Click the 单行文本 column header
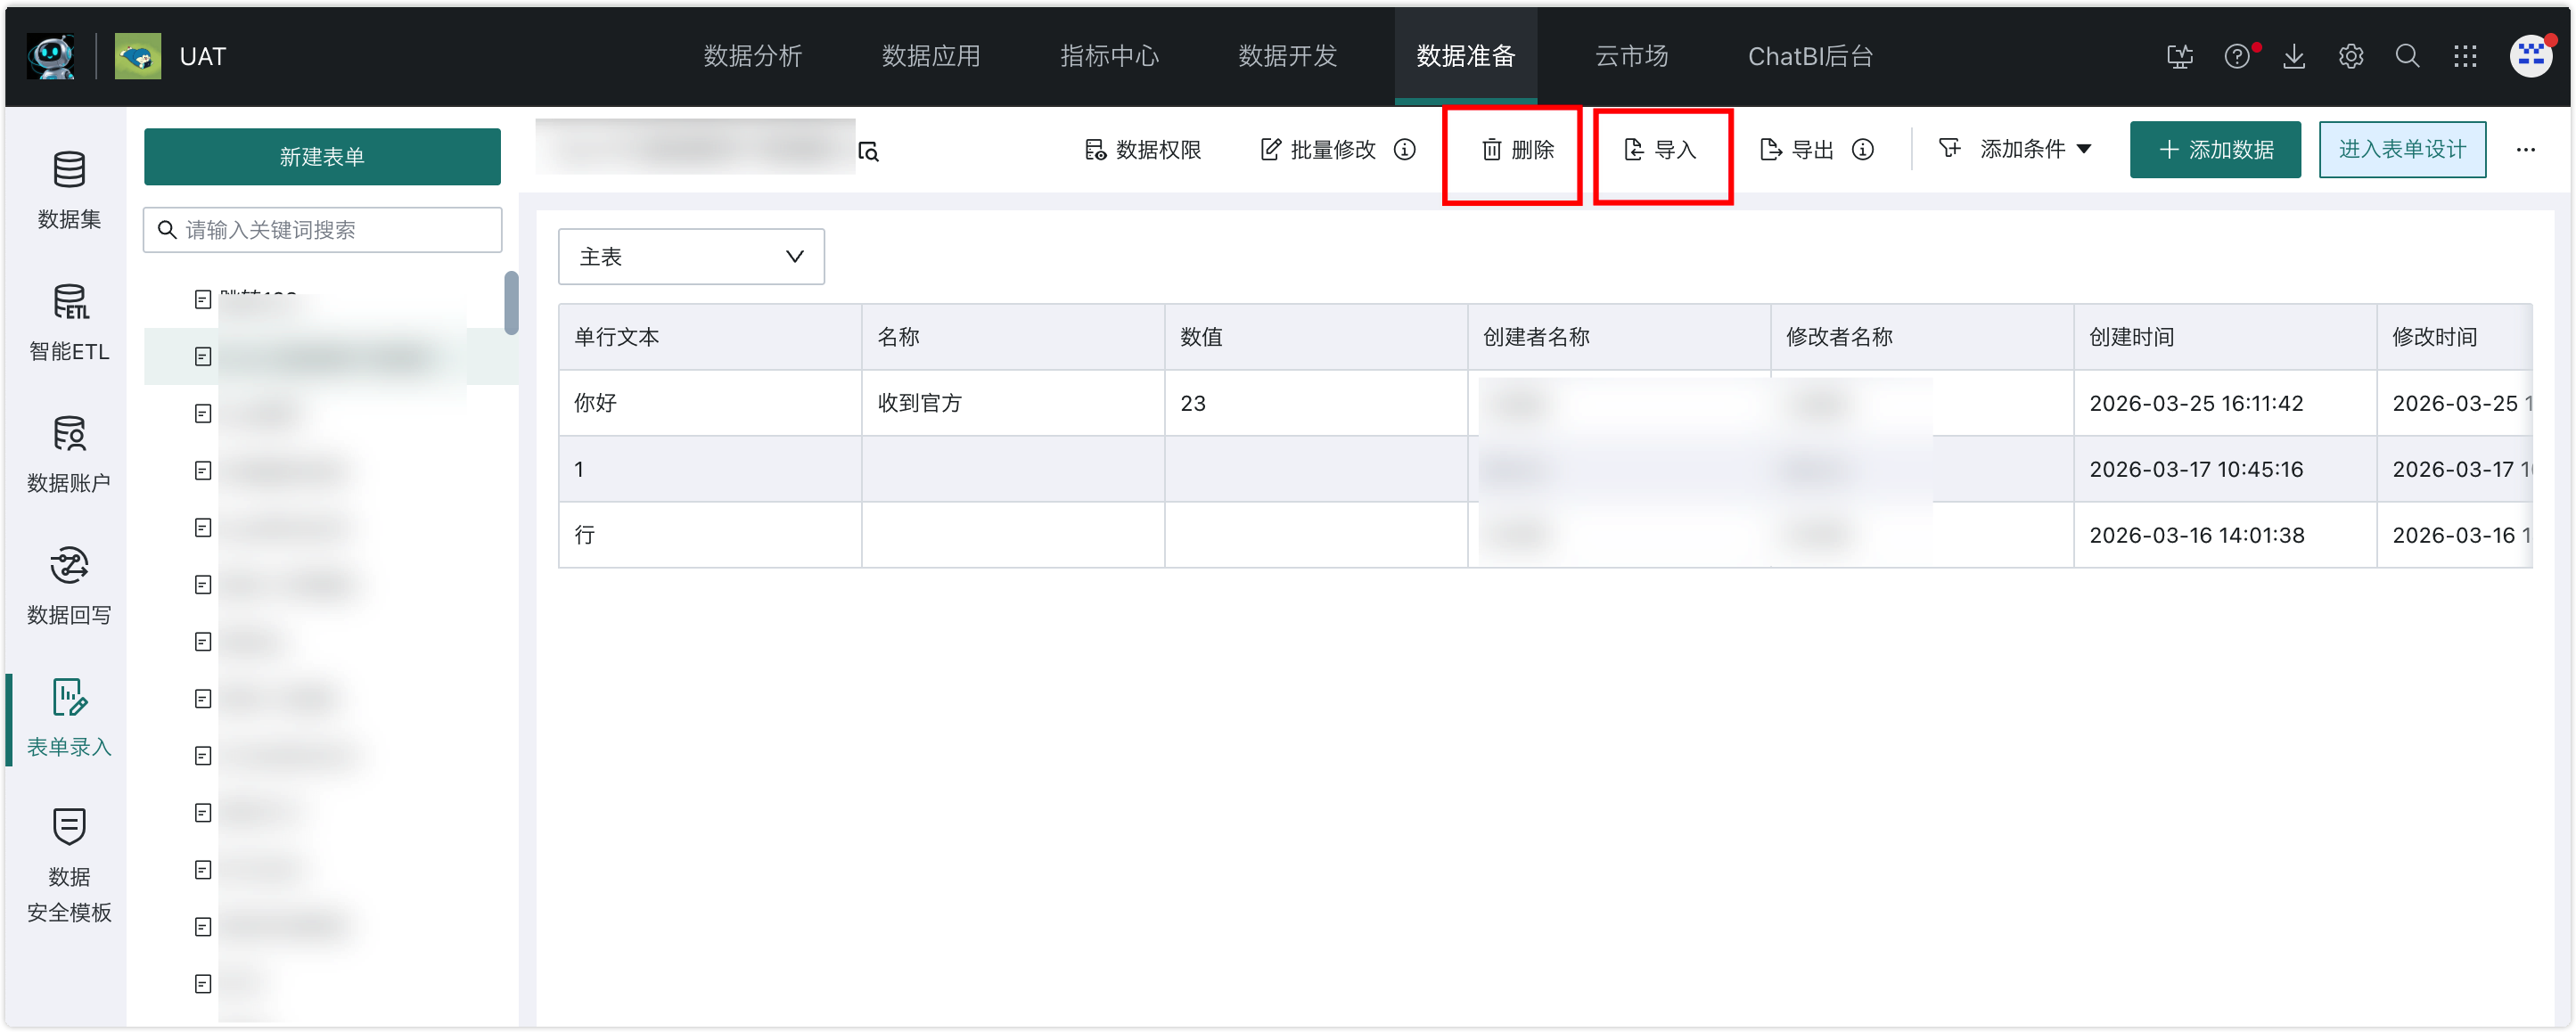 tap(710, 337)
